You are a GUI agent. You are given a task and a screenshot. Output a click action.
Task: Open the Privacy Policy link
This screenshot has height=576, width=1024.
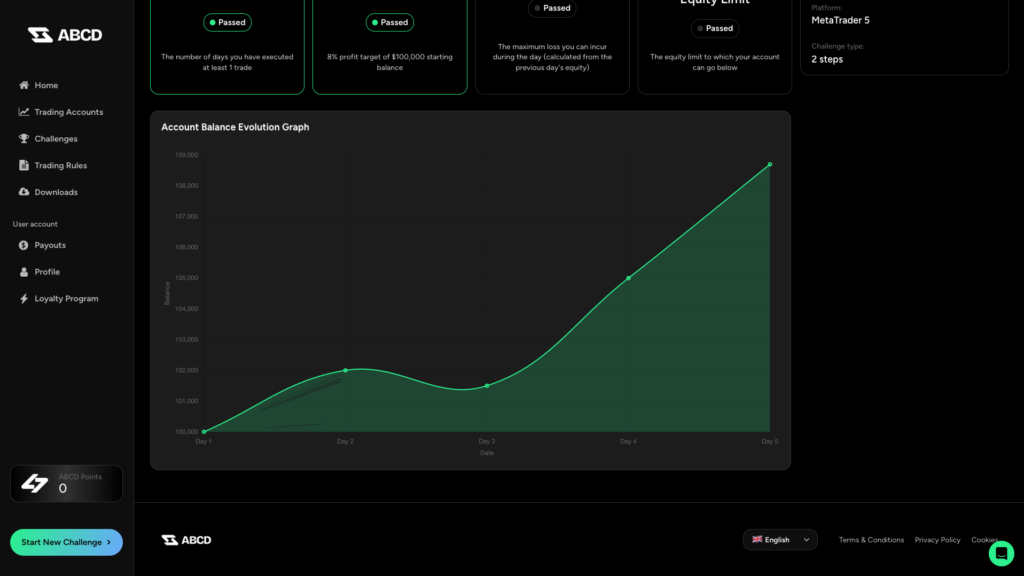[937, 540]
